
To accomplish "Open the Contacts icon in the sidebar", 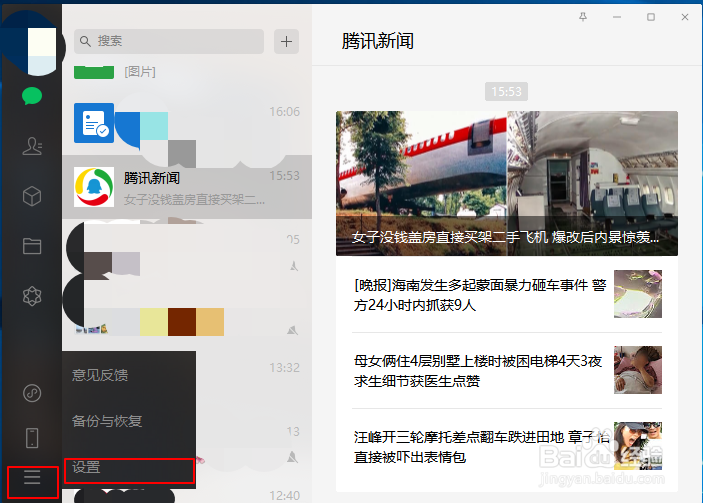I will pyautogui.click(x=32, y=146).
